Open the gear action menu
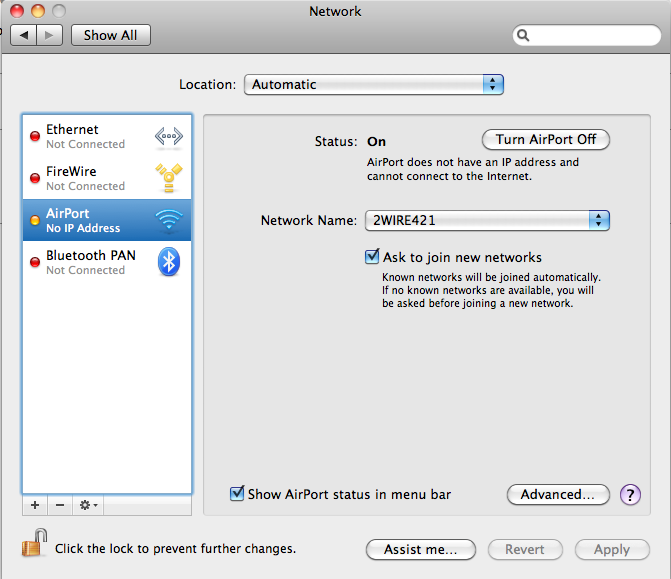The image size is (671, 579). [88, 505]
